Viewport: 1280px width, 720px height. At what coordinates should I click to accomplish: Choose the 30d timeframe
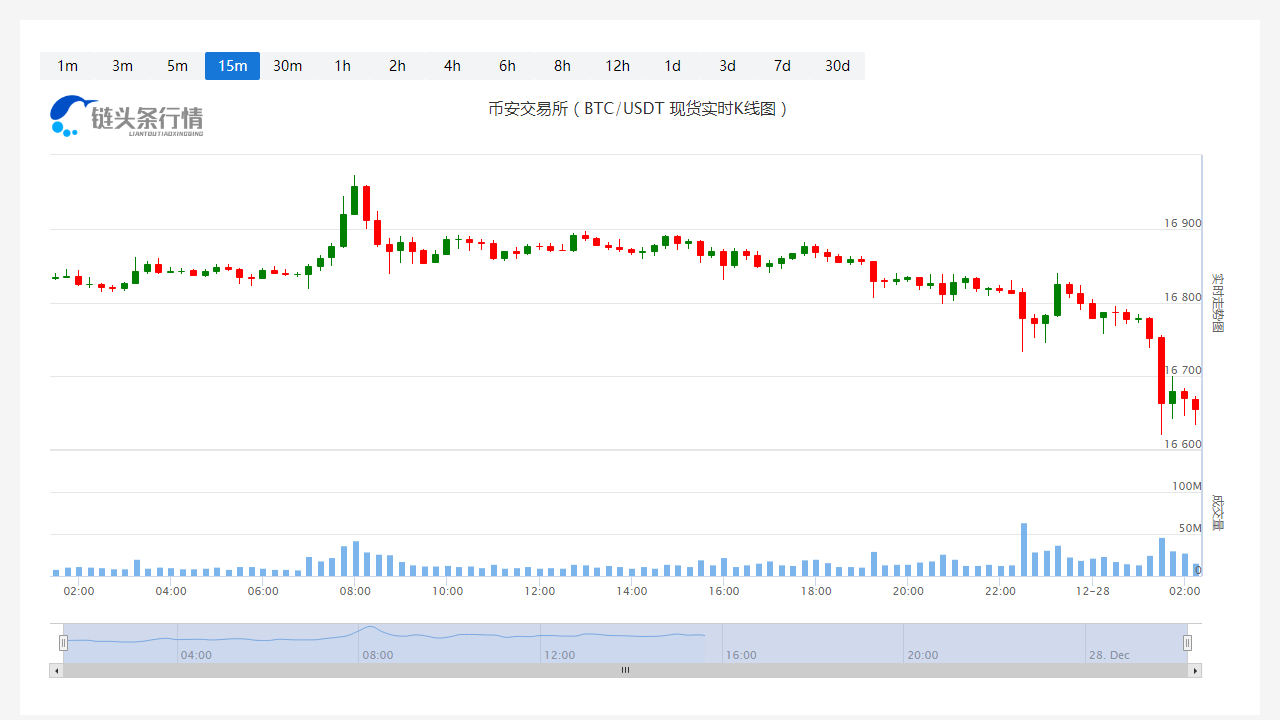point(837,66)
